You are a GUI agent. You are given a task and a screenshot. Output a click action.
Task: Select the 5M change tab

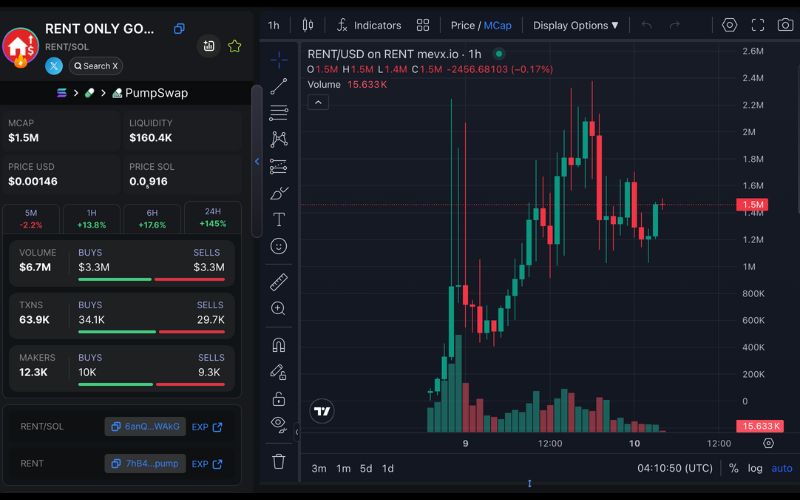(x=31, y=218)
